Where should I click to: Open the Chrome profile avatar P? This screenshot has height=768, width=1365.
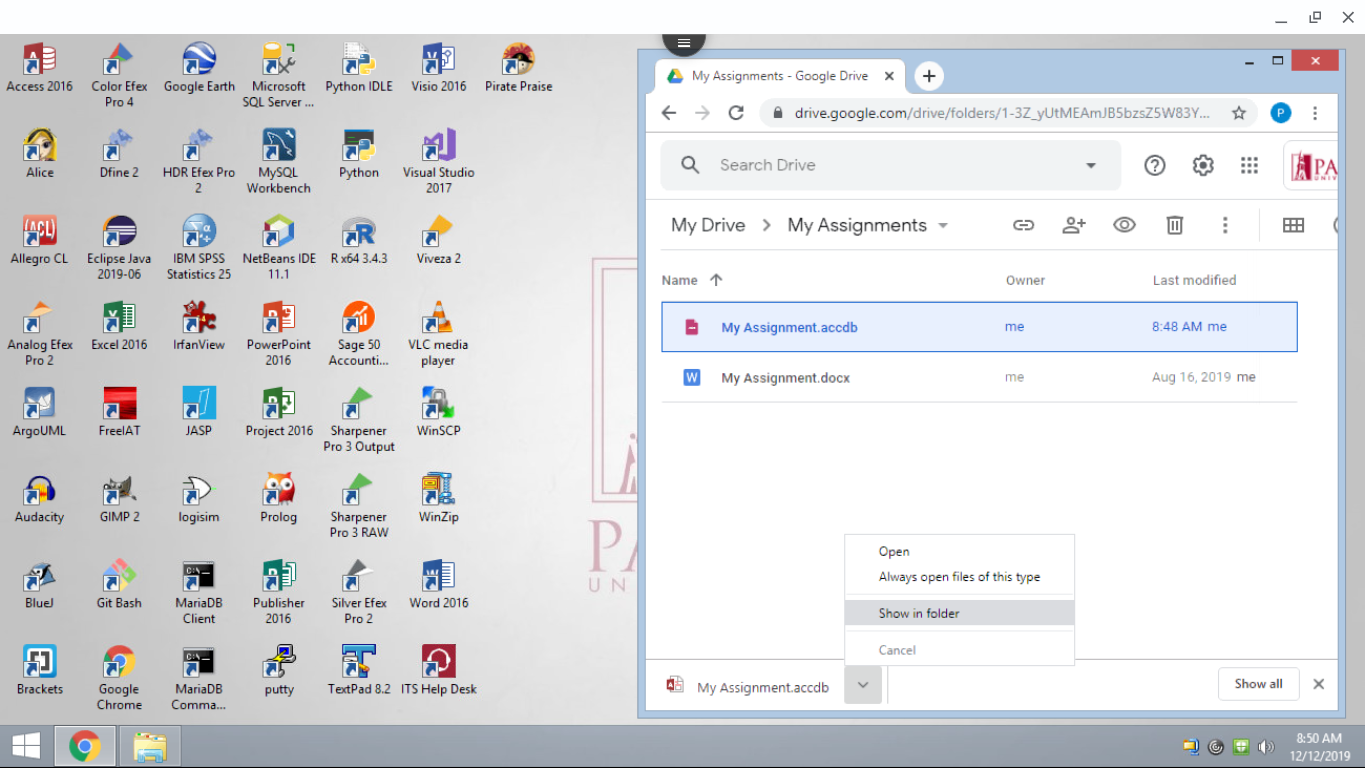(x=1281, y=113)
